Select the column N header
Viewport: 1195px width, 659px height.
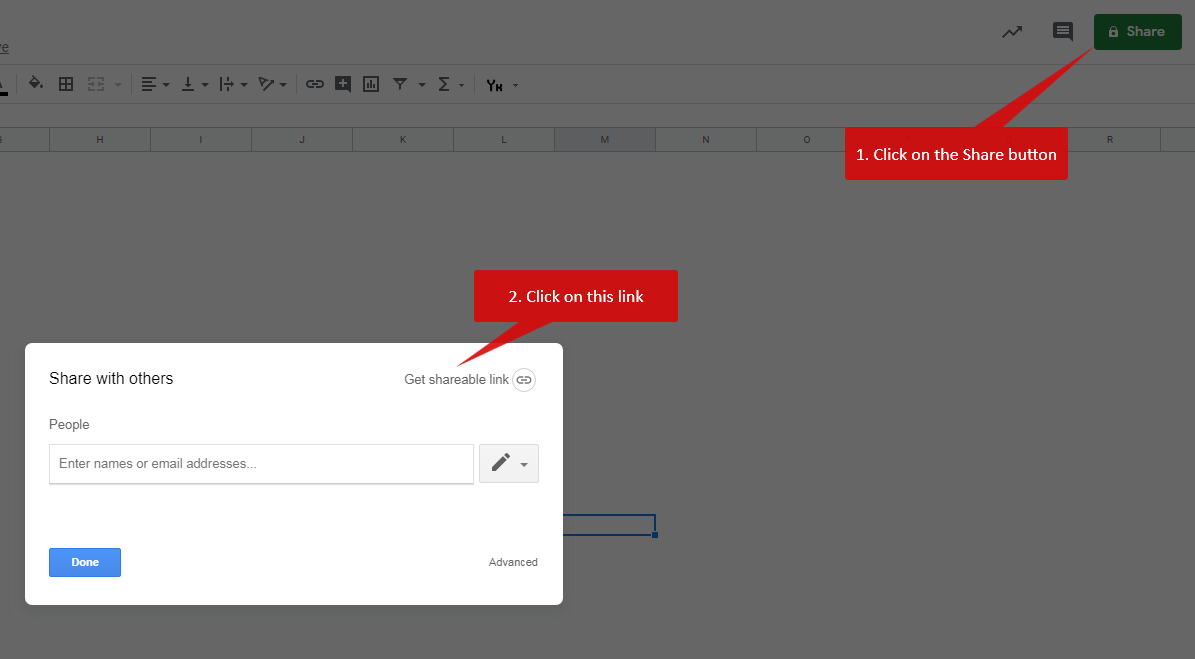(706, 139)
